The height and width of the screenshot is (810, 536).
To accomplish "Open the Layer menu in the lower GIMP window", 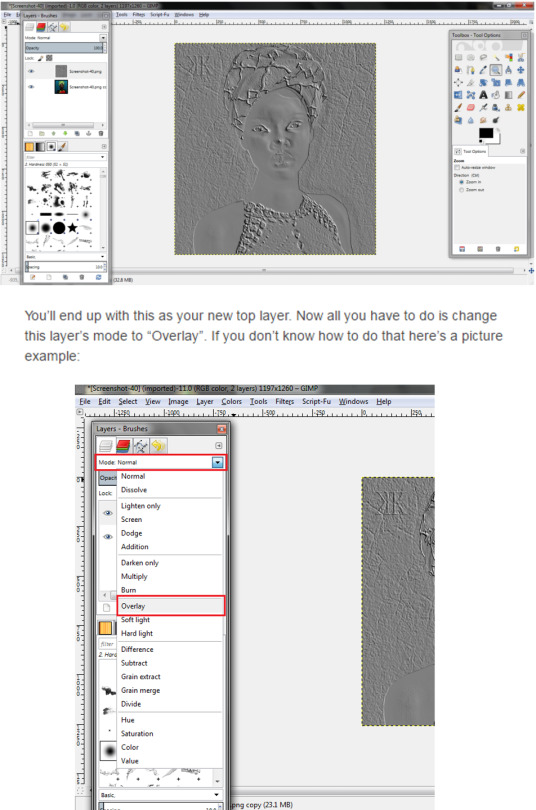I will [x=204, y=401].
